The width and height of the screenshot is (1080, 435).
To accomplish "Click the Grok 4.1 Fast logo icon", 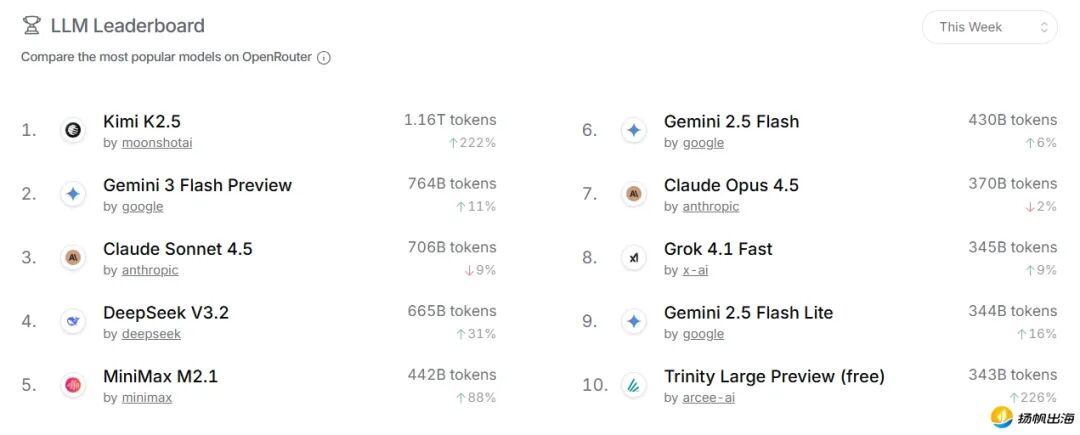I will click(633, 257).
